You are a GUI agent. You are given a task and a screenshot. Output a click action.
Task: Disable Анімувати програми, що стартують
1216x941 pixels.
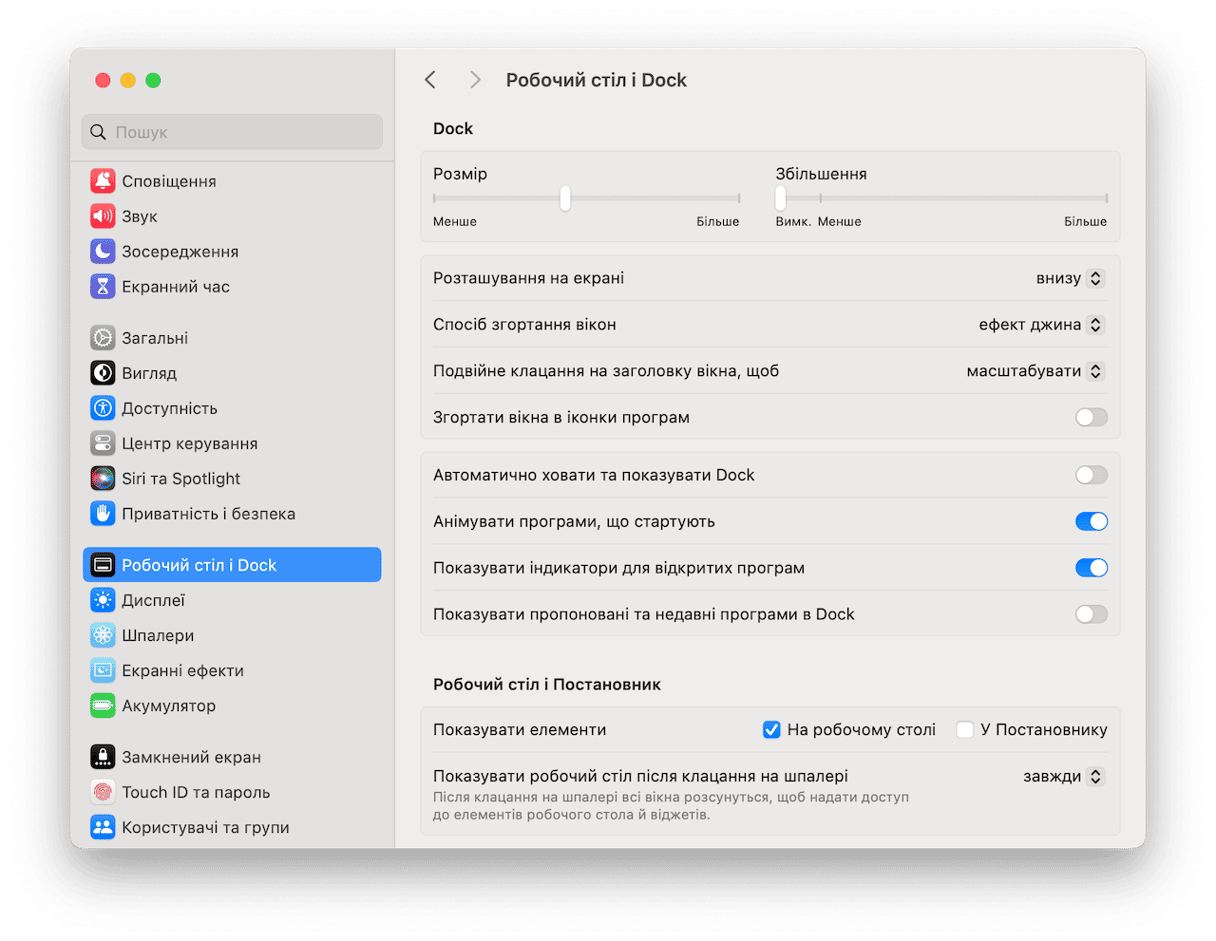point(1091,521)
